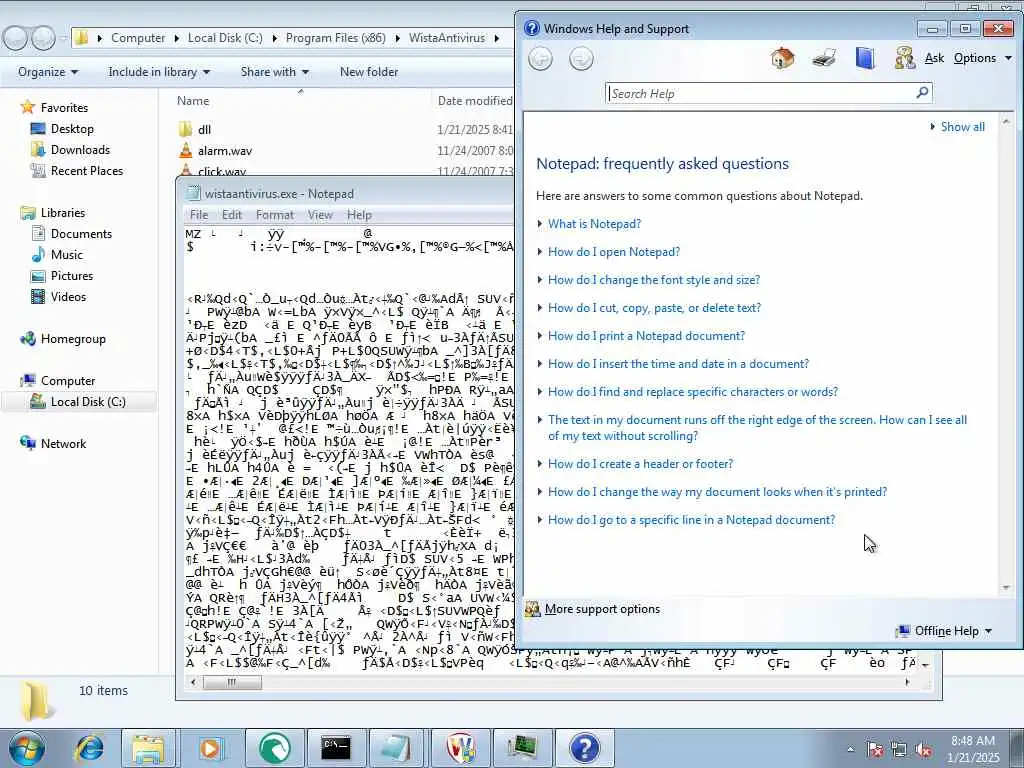Screen dimensions: 1024x768
Task: Open the Offline Help dropdown
Action: 946,631
